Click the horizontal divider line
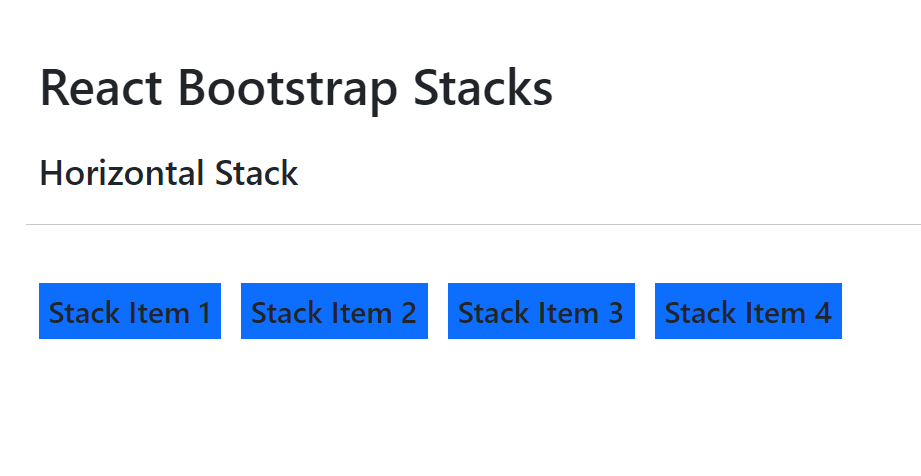 tap(470, 225)
